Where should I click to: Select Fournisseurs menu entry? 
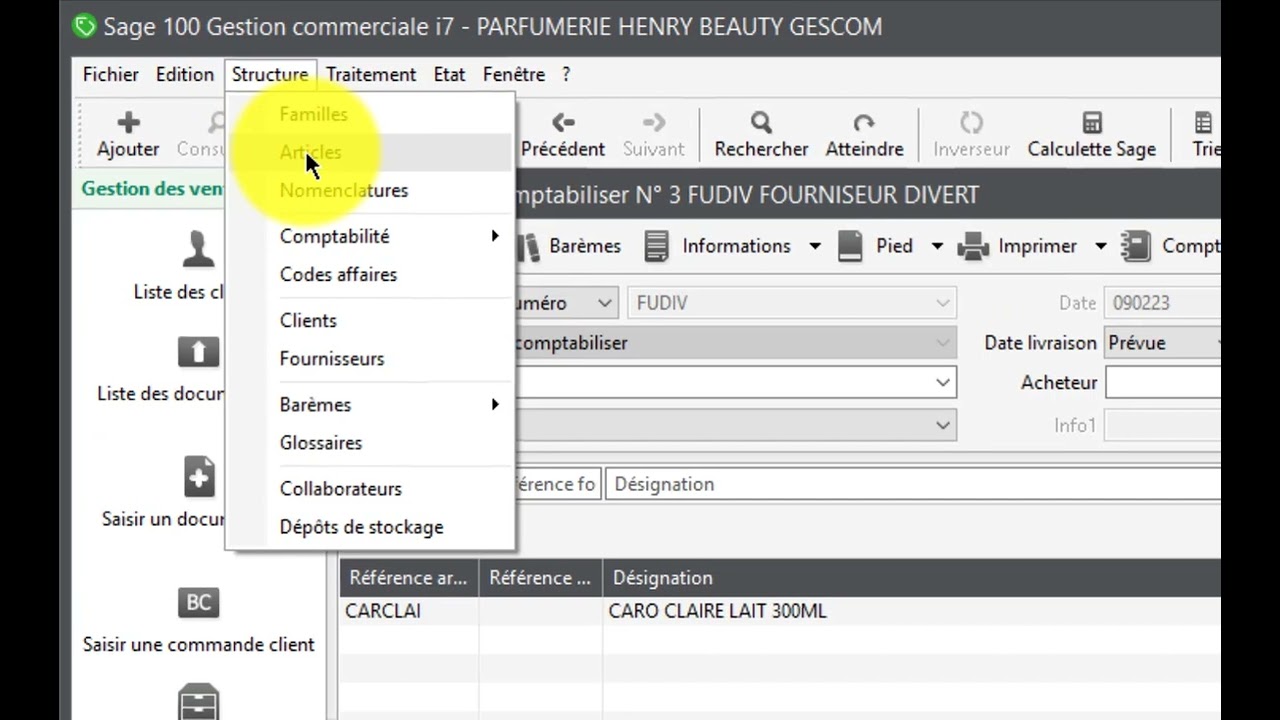(370, 358)
